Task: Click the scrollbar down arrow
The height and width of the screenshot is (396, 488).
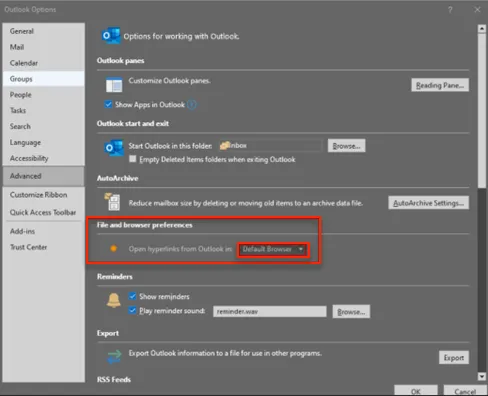Action: 482,376
